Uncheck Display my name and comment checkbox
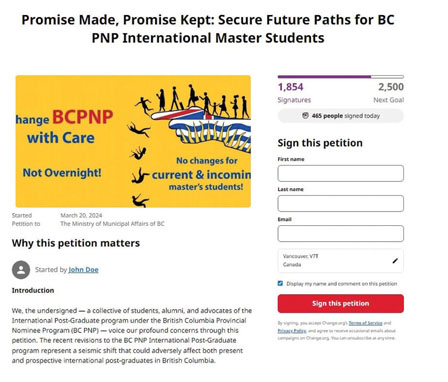Screen dimensions: 448x382 (280, 283)
